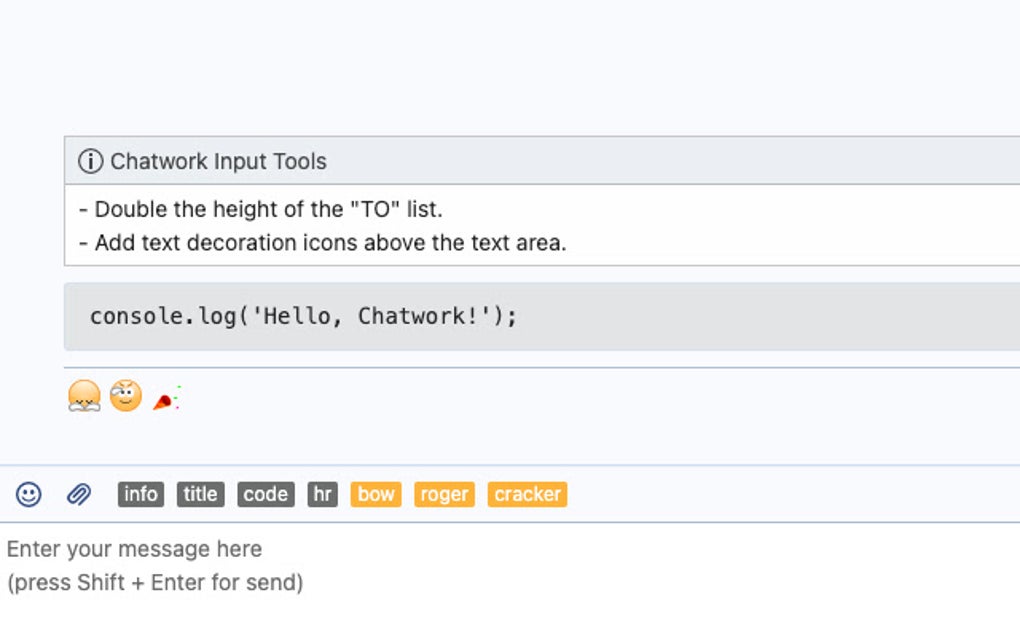Click the Enter your message here placeholder
Image resolution: width=1020 pixels, height=638 pixels.
point(134,549)
